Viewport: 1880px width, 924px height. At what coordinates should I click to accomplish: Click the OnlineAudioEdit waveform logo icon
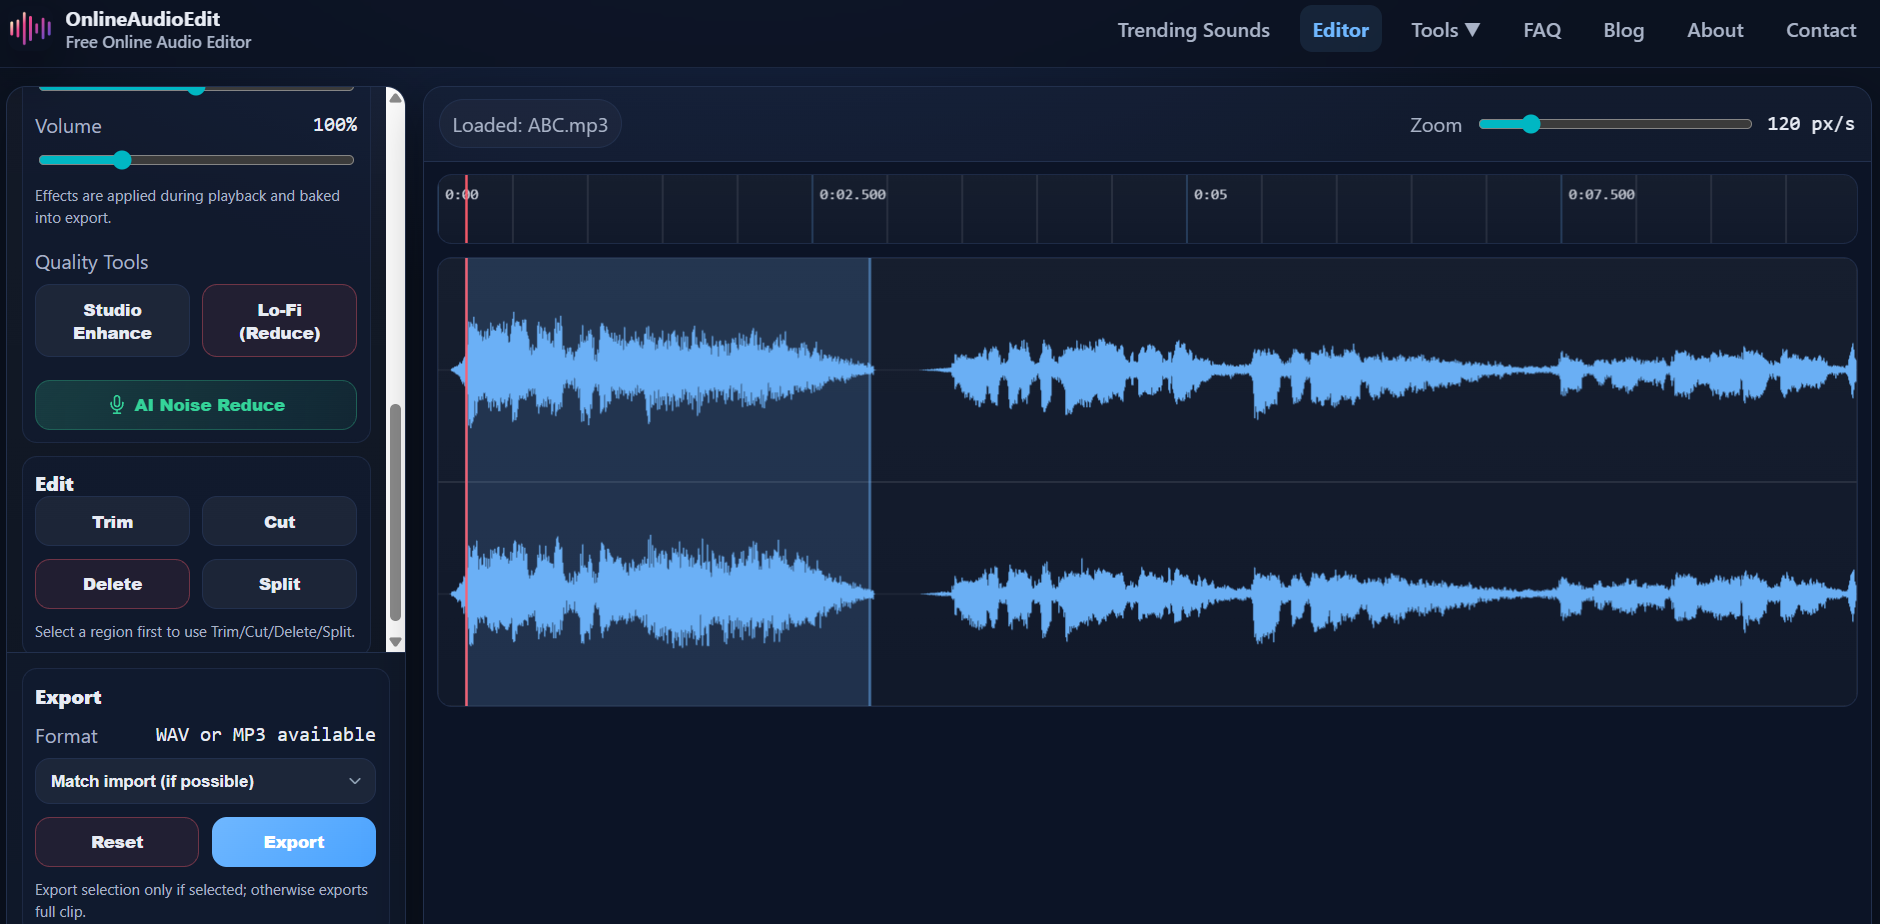pos(30,29)
